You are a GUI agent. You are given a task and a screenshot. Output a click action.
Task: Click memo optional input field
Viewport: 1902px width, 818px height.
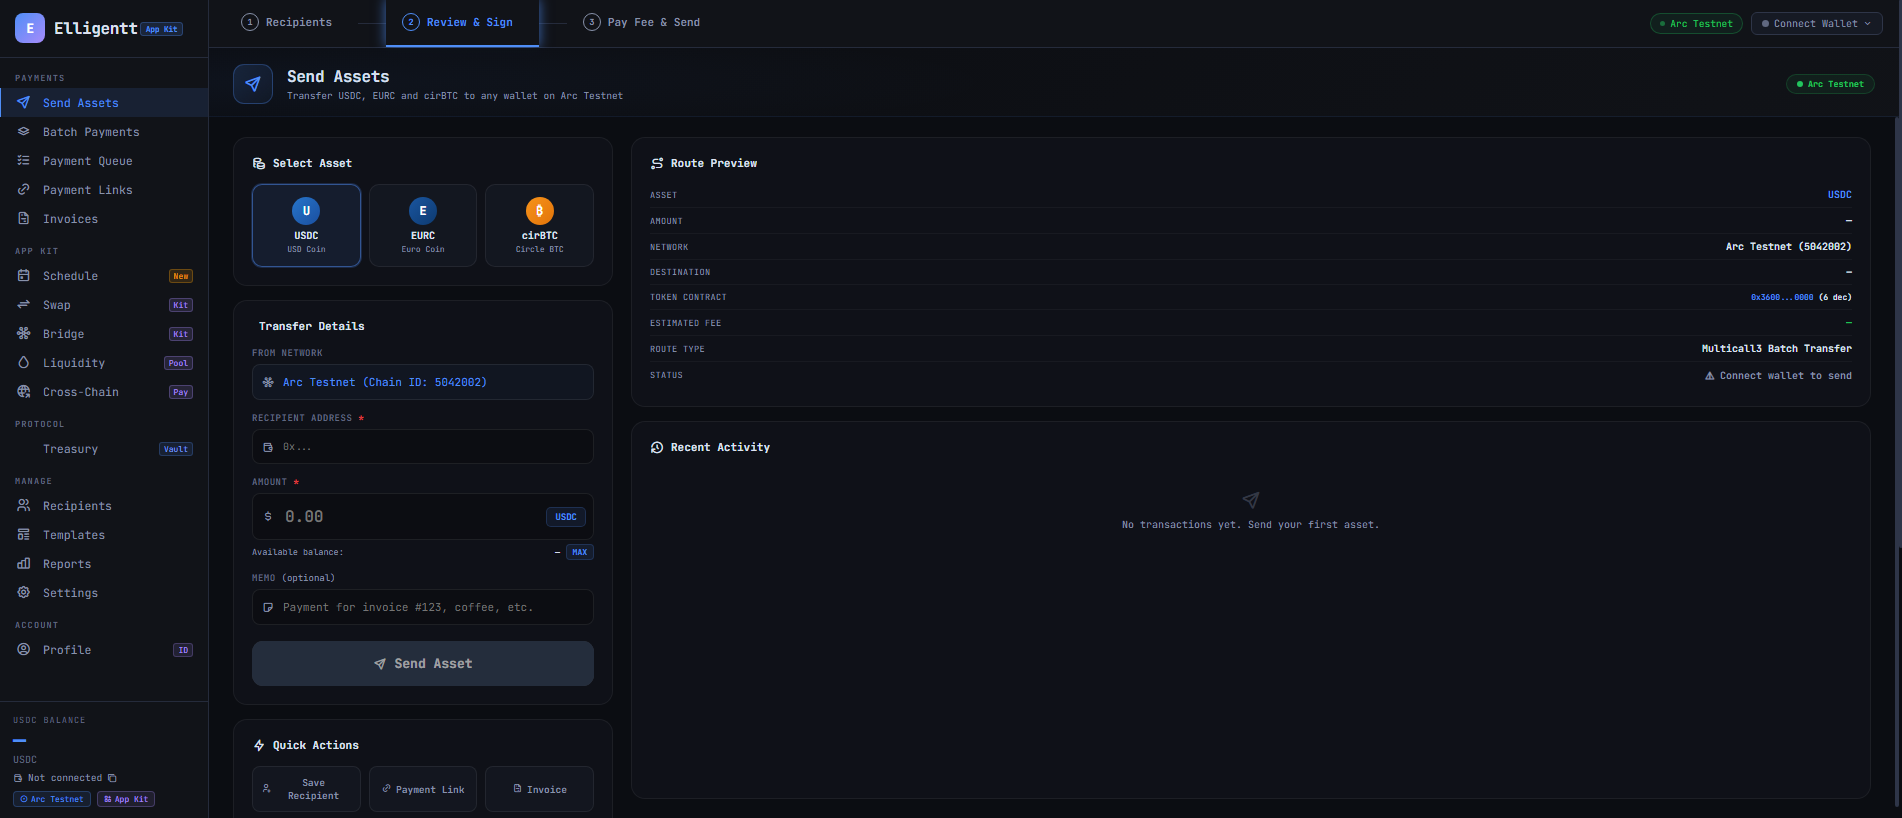point(423,607)
